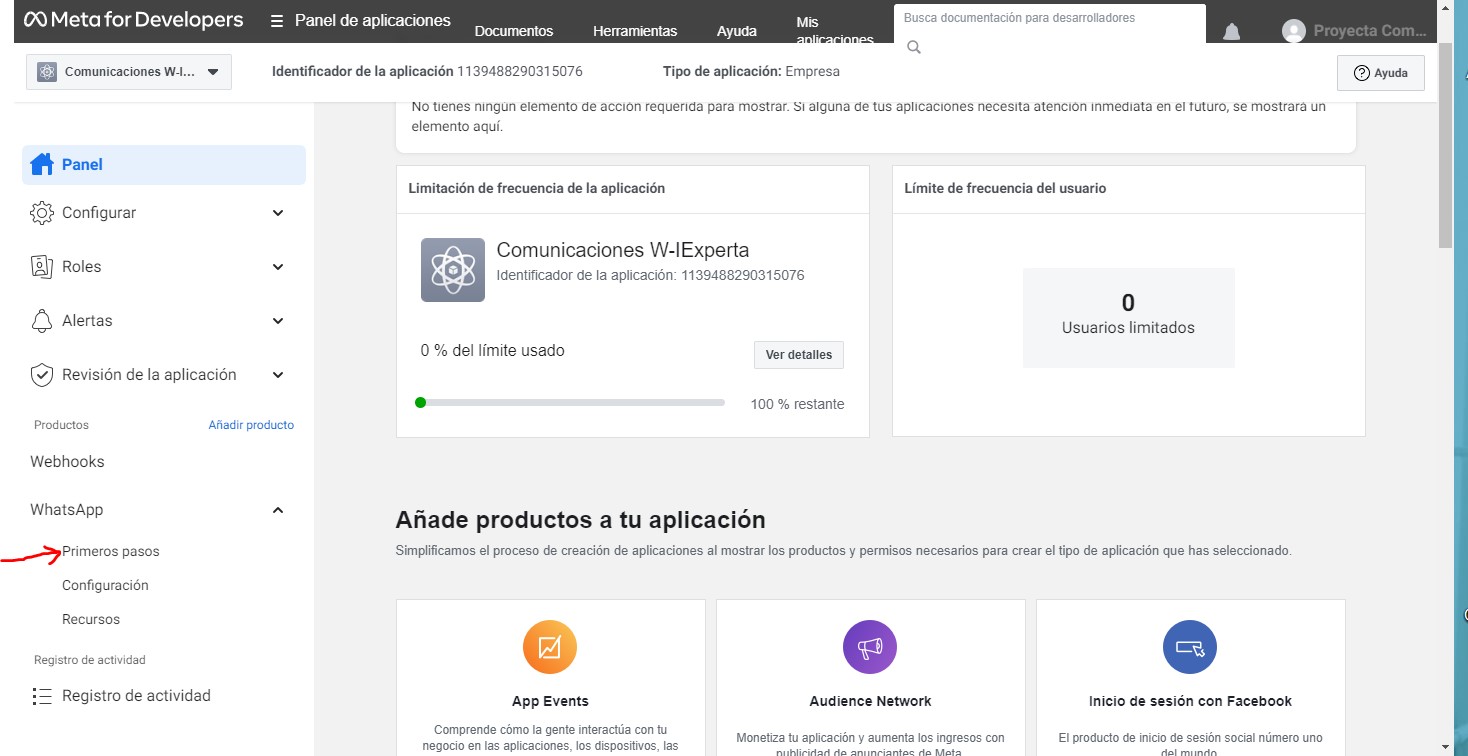The image size is (1468, 756).
Task: Click the Proyecta Com... profile name
Action: pos(1370,31)
